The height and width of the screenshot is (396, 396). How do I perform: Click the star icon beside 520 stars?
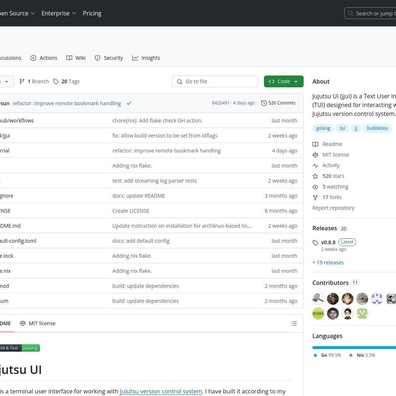(315, 176)
